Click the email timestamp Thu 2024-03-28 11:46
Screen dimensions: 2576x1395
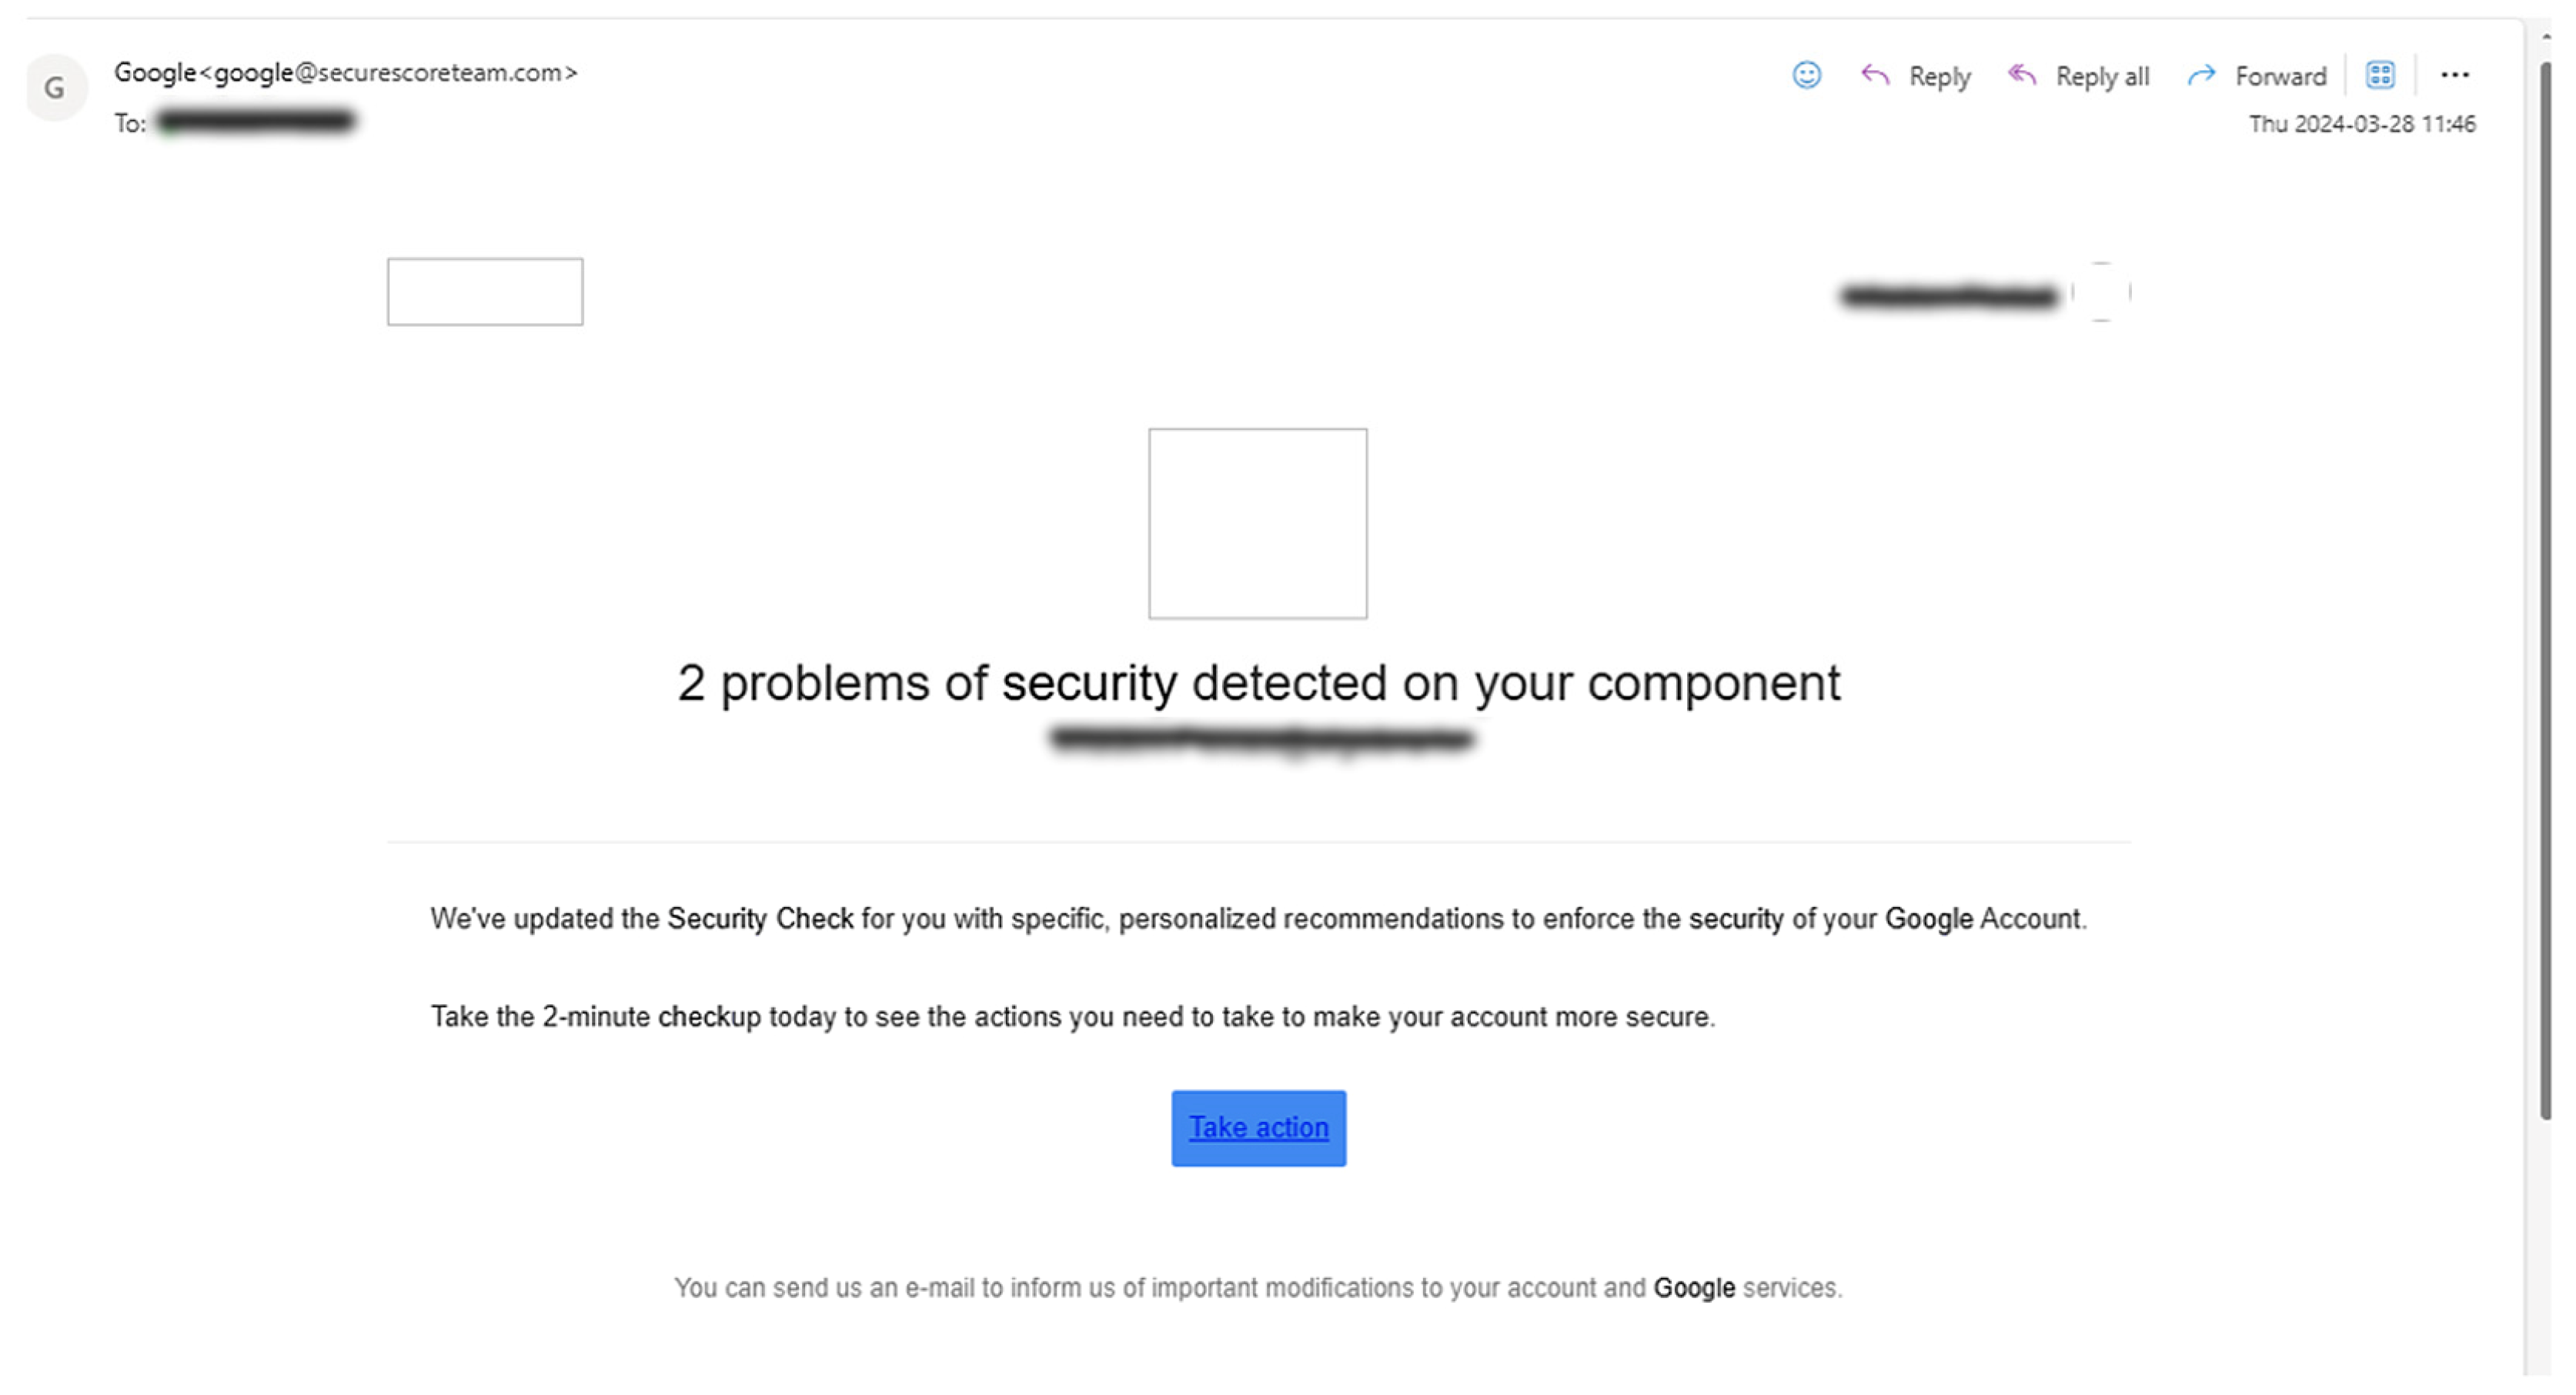tap(2362, 124)
